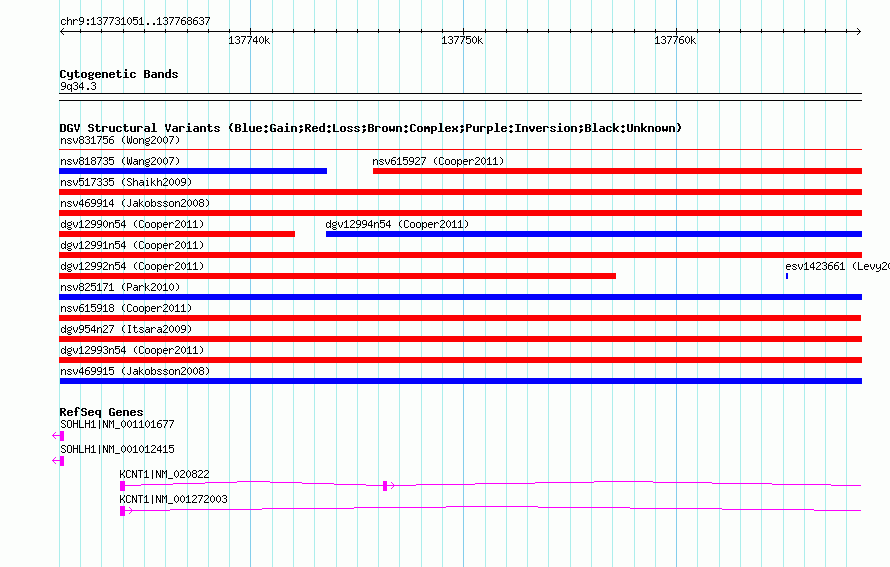Click the nsv825171 (Park2010) label
This screenshot has width=890, height=567.
[x=120, y=287]
